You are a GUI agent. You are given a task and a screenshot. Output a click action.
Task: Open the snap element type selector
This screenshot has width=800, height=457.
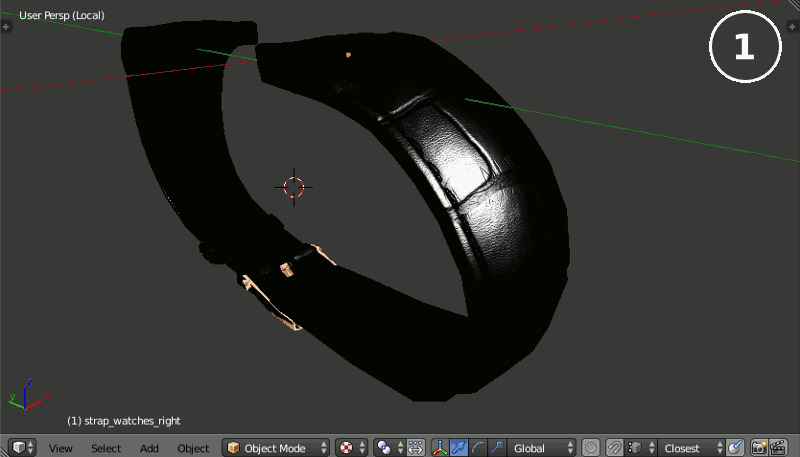pyautogui.click(x=638, y=448)
